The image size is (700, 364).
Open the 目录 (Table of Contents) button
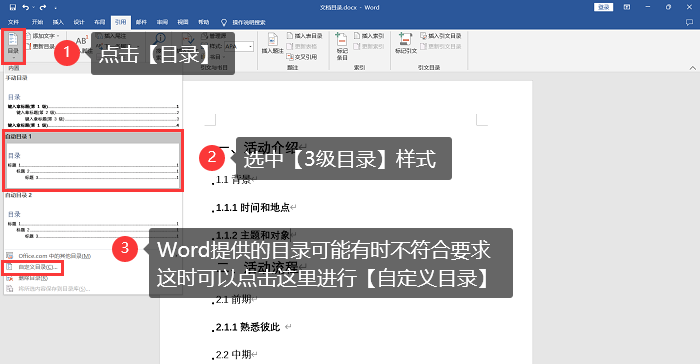(x=13, y=46)
